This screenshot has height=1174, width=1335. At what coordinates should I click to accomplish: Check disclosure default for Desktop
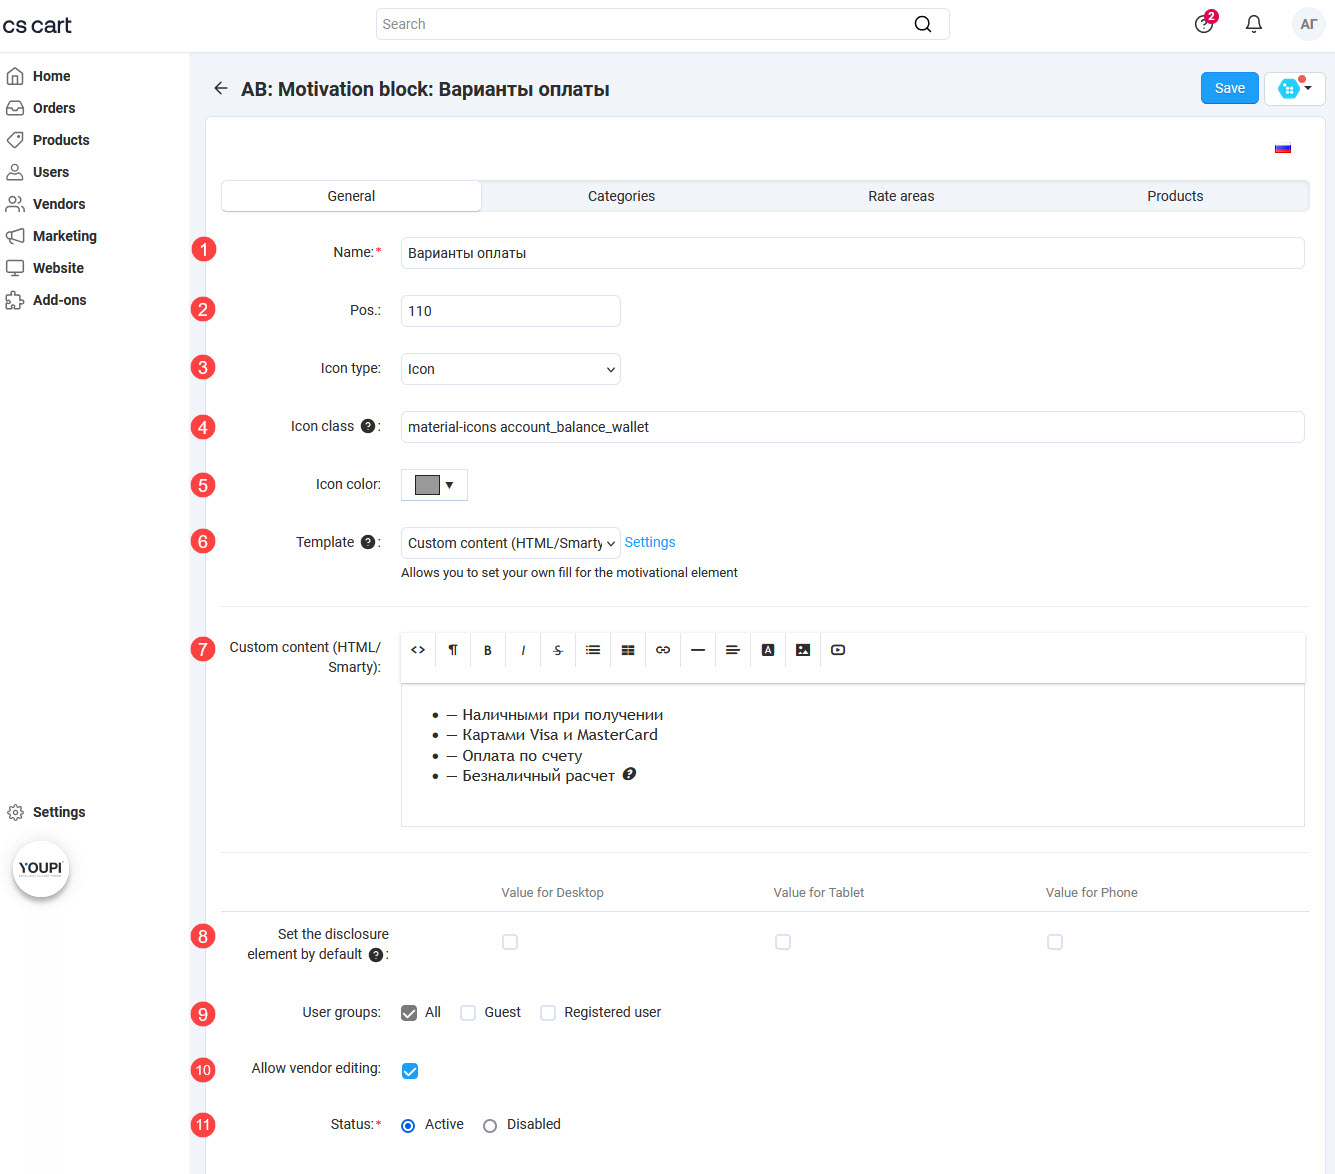pyautogui.click(x=510, y=942)
